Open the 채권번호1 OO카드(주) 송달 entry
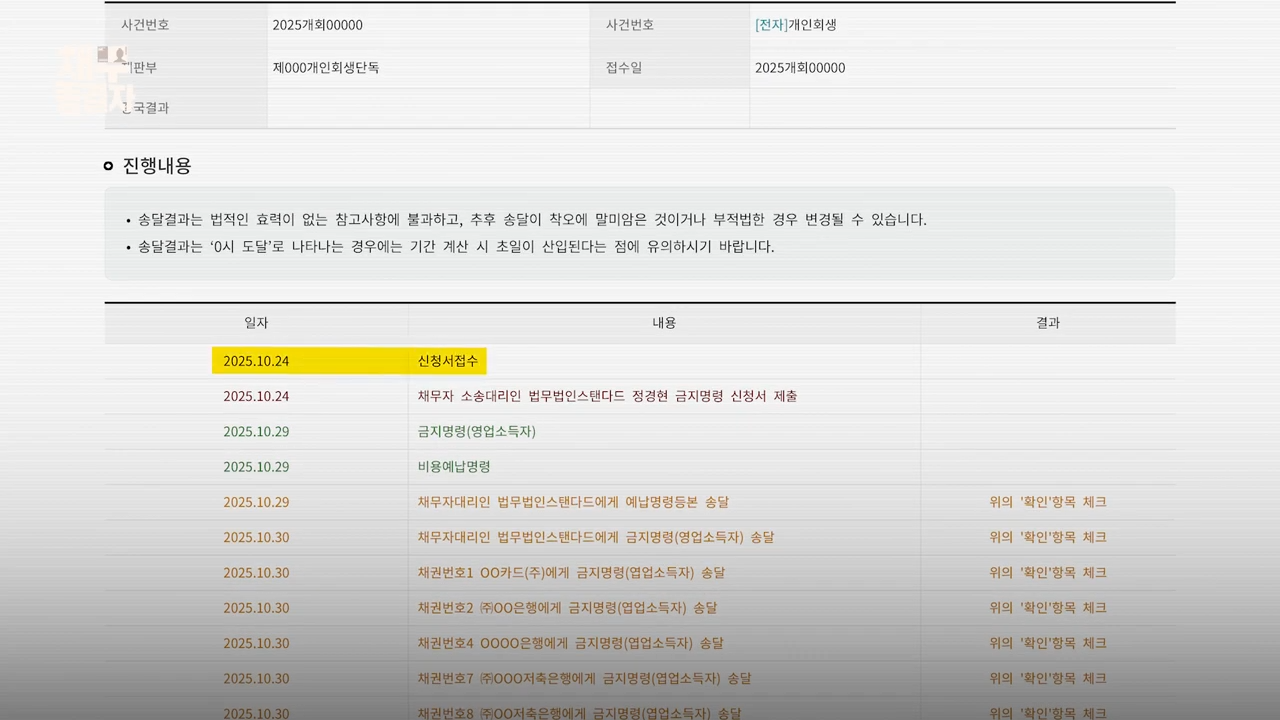Screen dimensions: 1280x720 (571, 573)
